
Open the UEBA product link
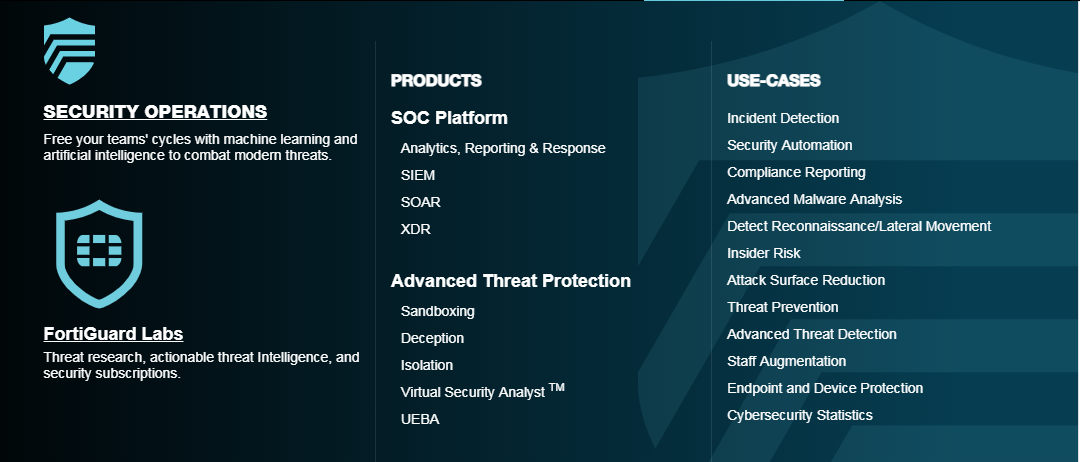coord(419,419)
